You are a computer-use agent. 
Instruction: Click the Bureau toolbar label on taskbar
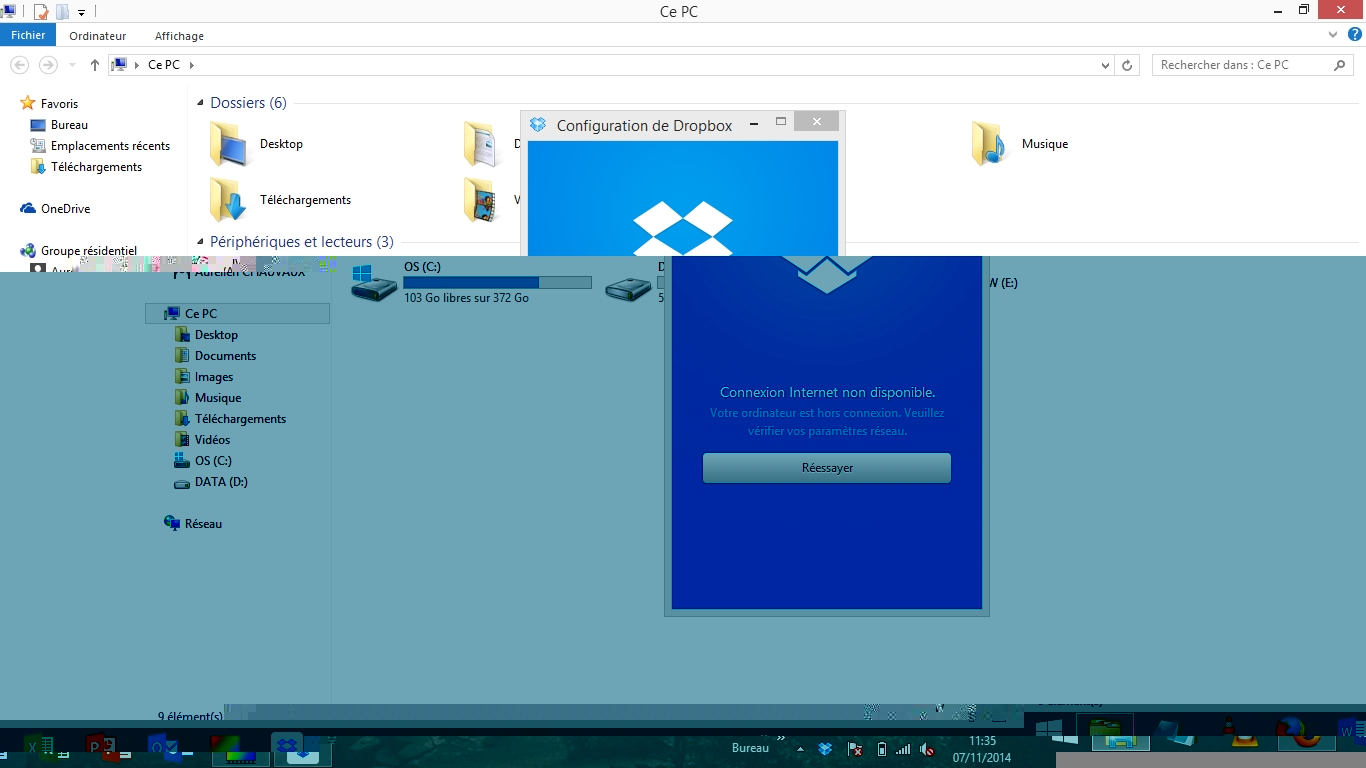tap(751, 748)
